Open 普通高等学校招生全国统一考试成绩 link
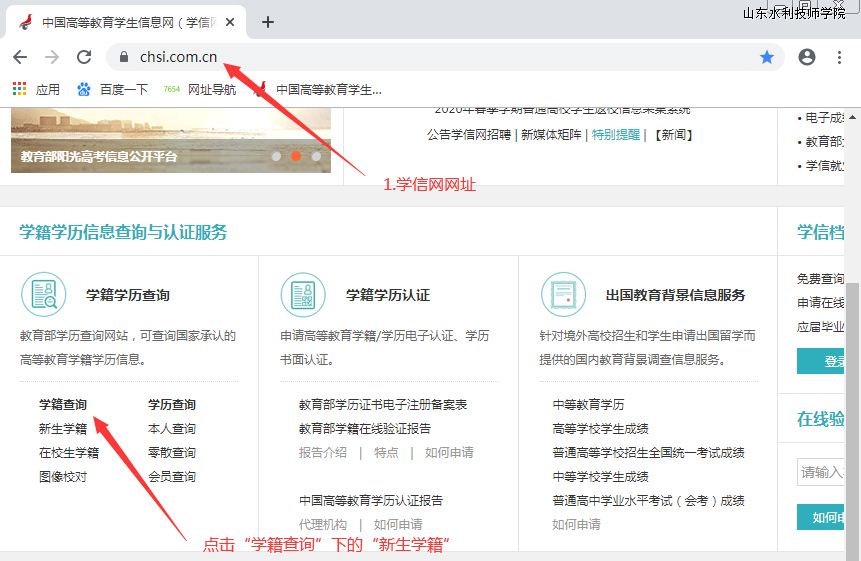861x561 pixels. click(x=648, y=453)
